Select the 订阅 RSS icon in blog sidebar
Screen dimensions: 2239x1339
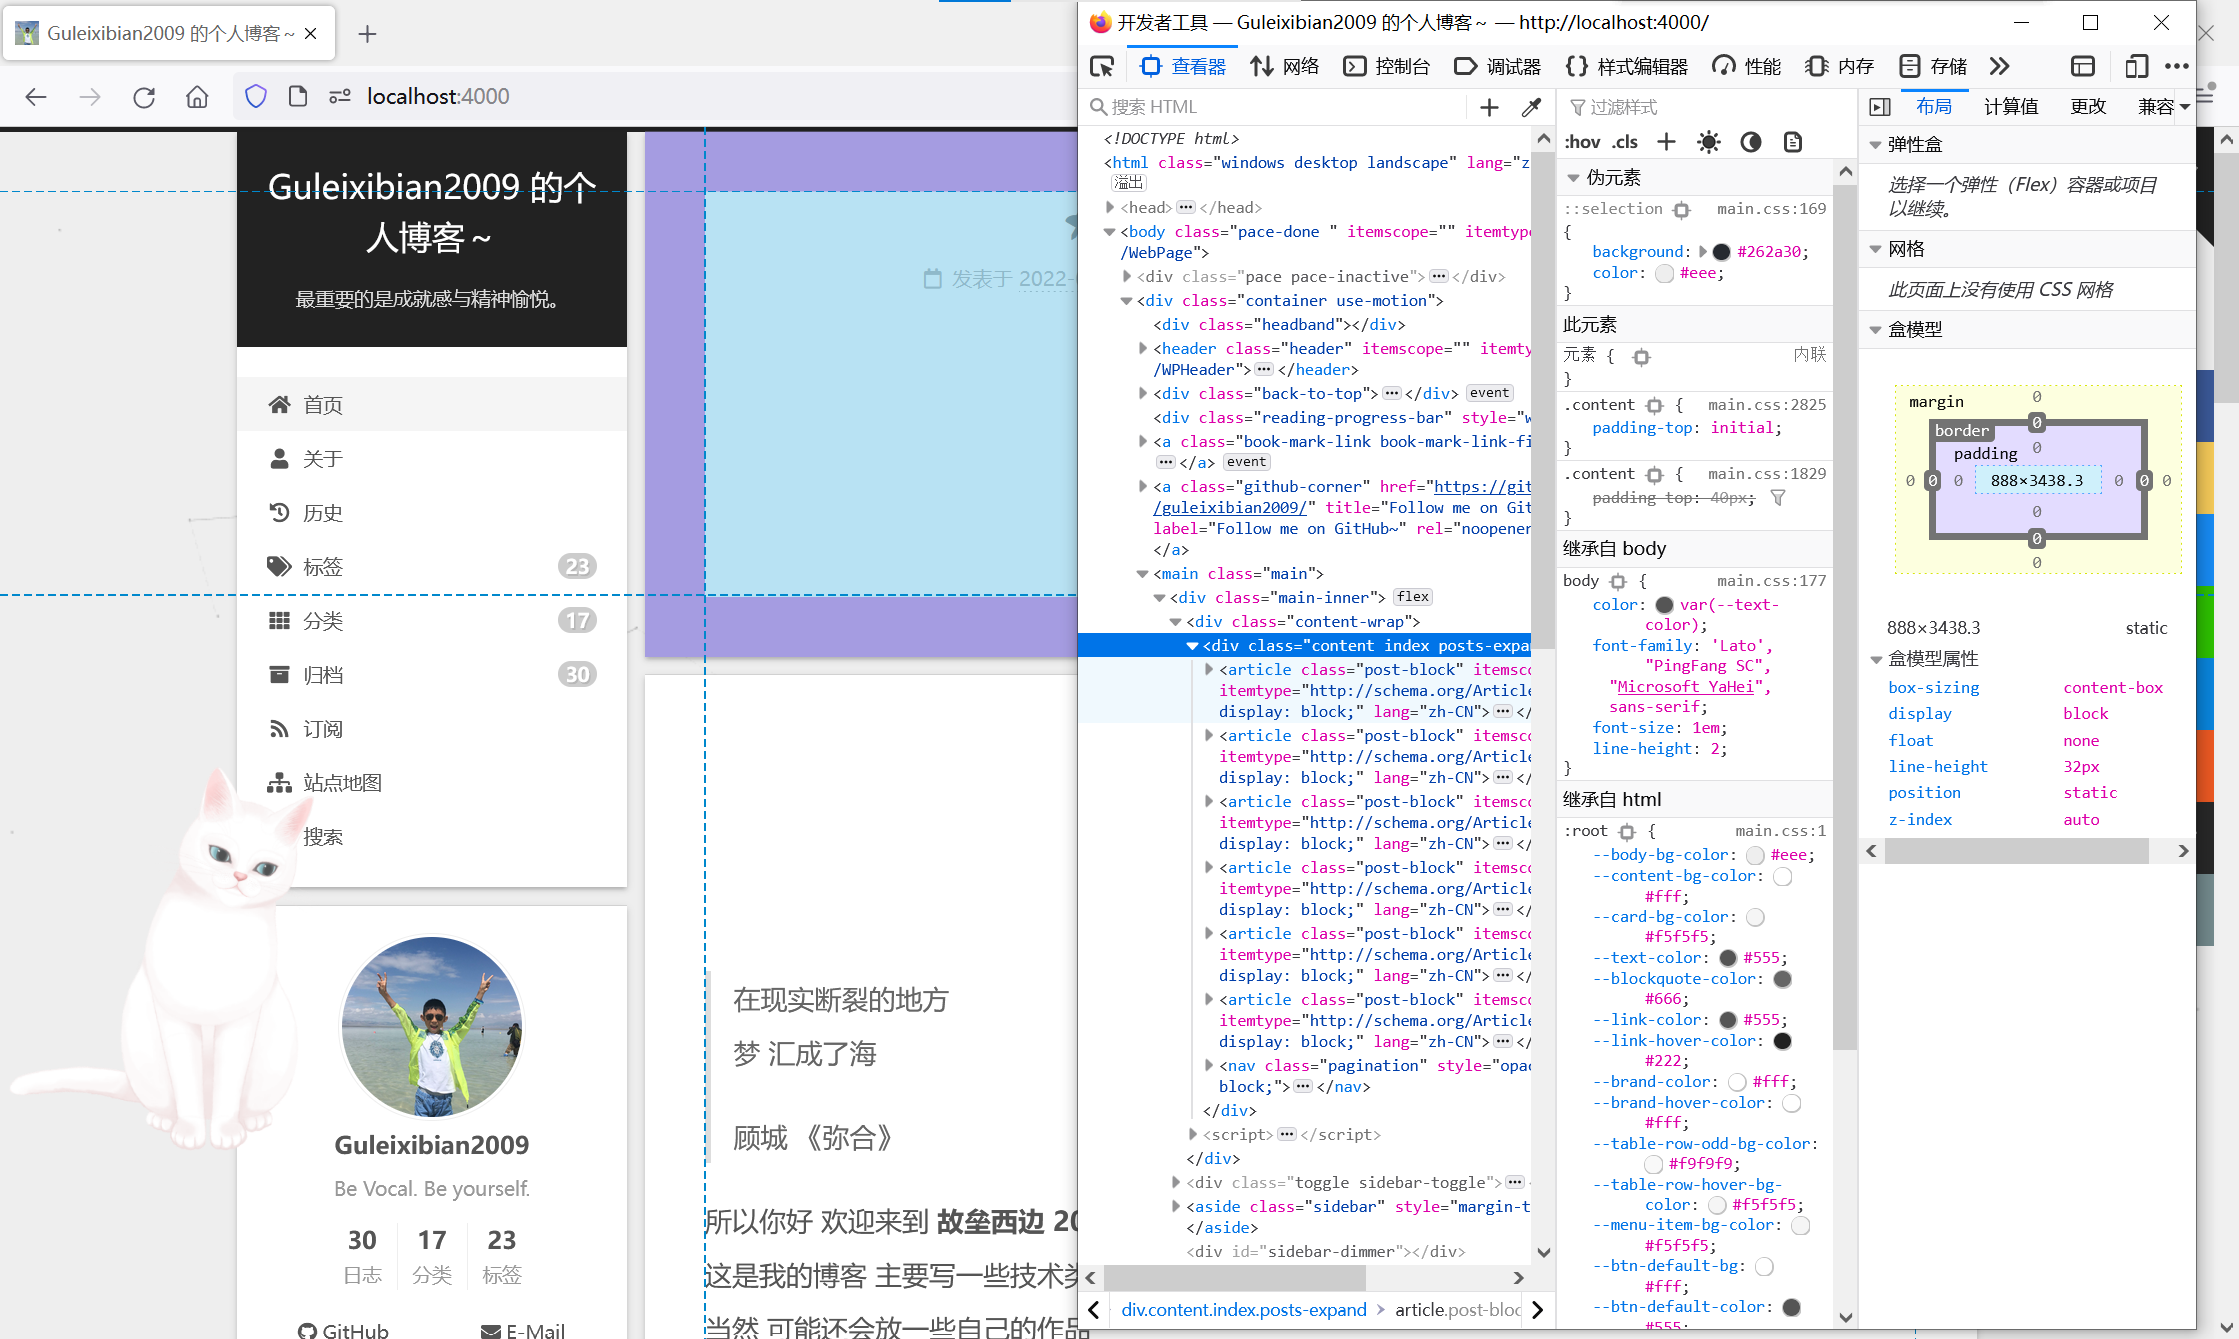(x=280, y=728)
